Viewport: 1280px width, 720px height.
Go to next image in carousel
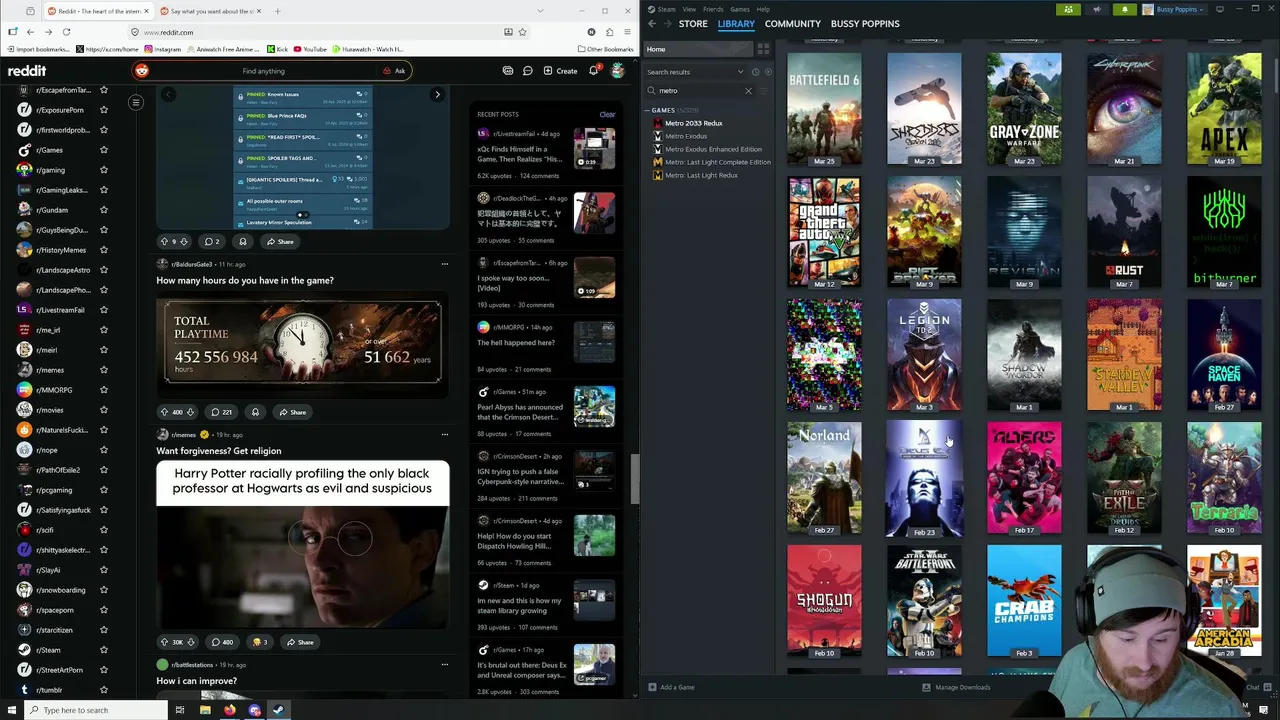pos(437,95)
